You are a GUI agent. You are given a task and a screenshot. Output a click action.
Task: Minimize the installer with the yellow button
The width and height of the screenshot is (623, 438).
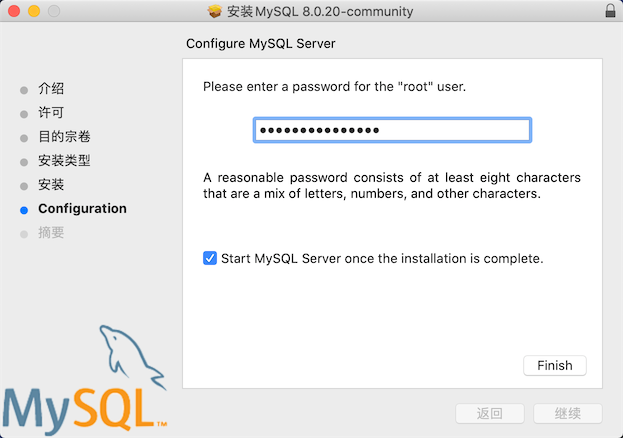[x=33, y=12]
